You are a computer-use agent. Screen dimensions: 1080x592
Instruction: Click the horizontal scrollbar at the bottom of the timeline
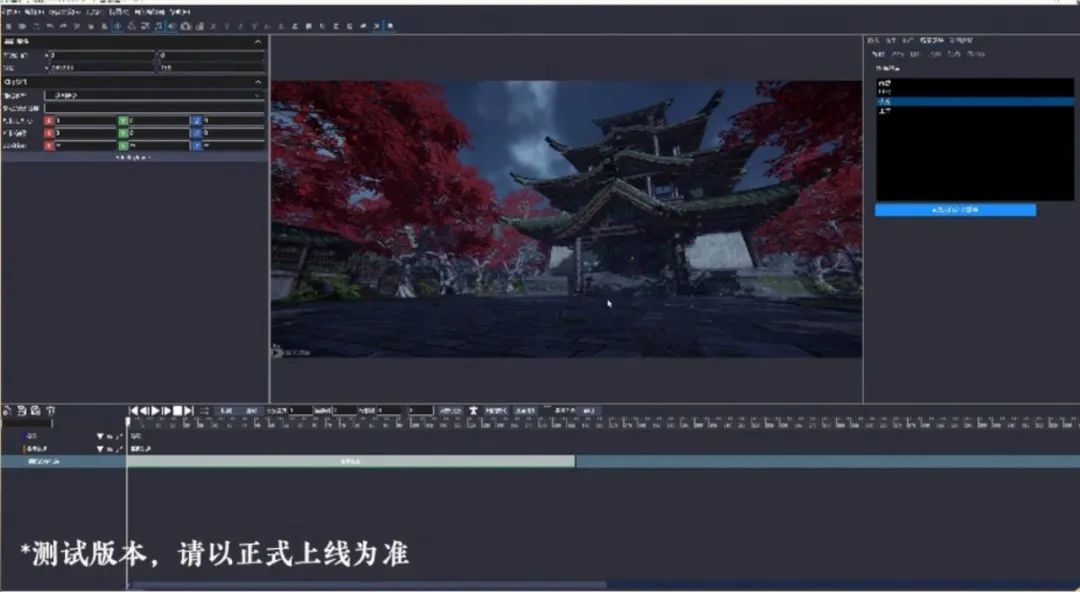click(368, 585)
